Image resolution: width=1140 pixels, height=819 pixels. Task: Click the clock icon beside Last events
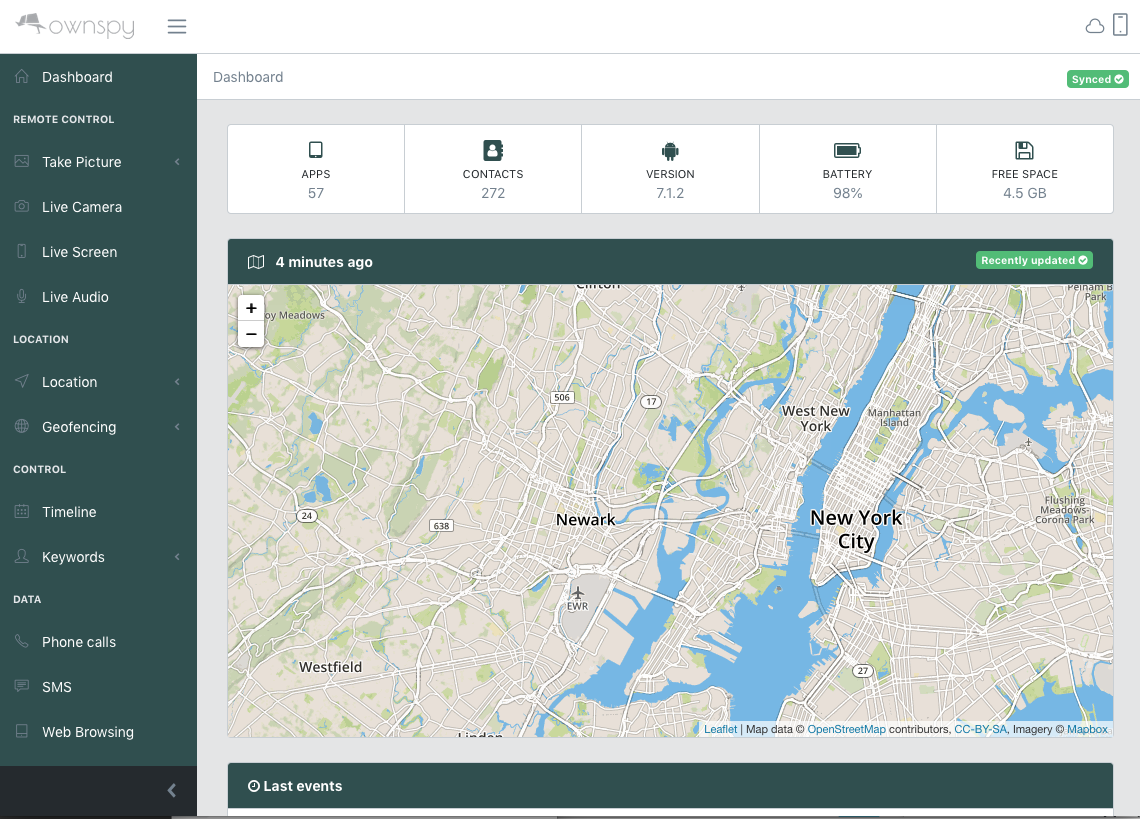(254, 786)
